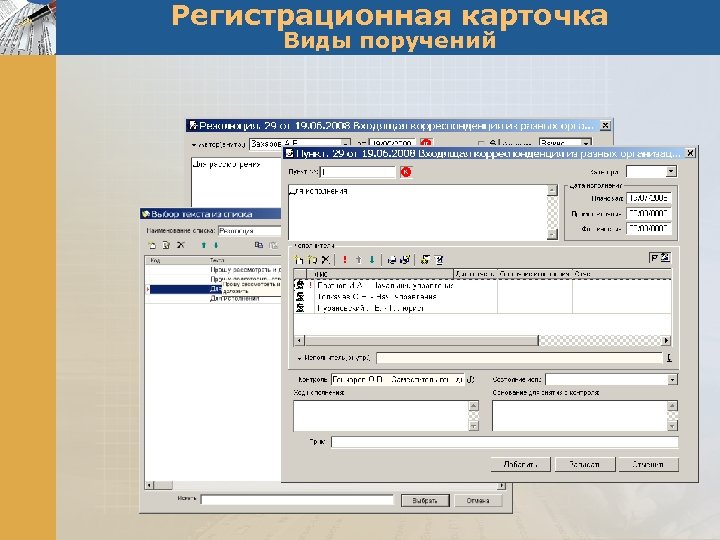Click copy icon in Выбор текста toolbar

[x=259, y=245]
